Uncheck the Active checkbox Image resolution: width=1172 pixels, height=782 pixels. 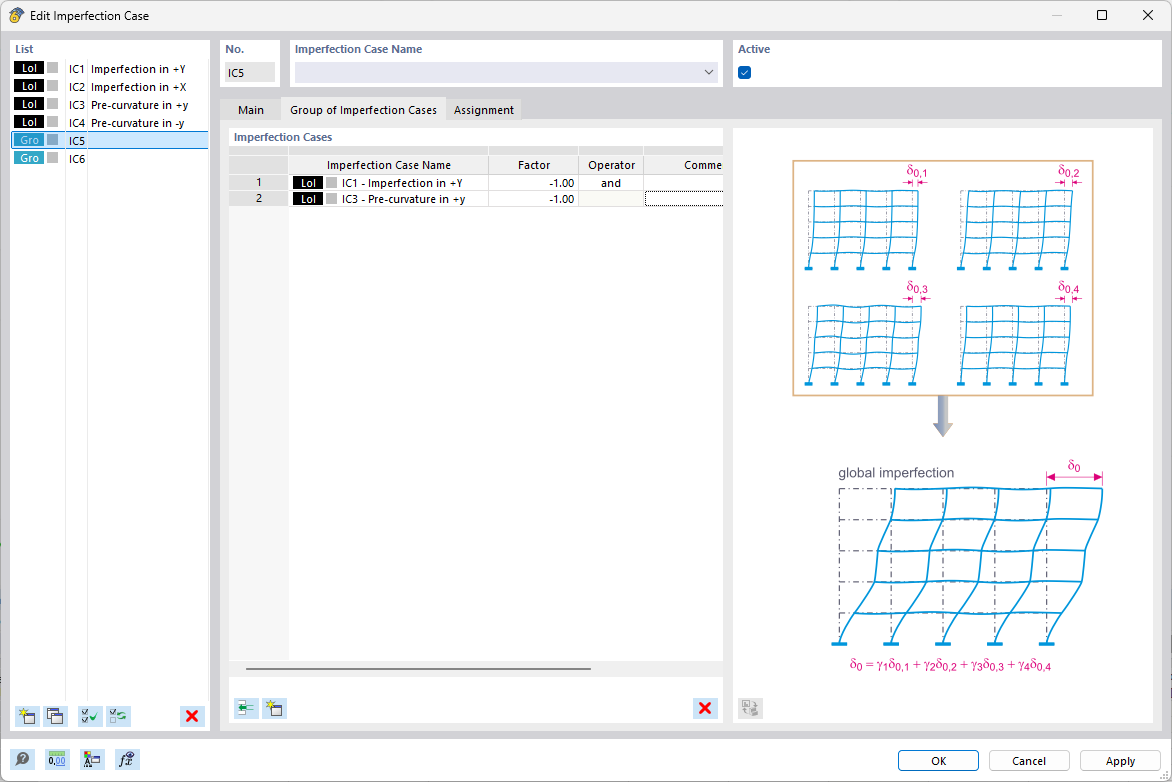pyautogui.click(x=744, y=73)
